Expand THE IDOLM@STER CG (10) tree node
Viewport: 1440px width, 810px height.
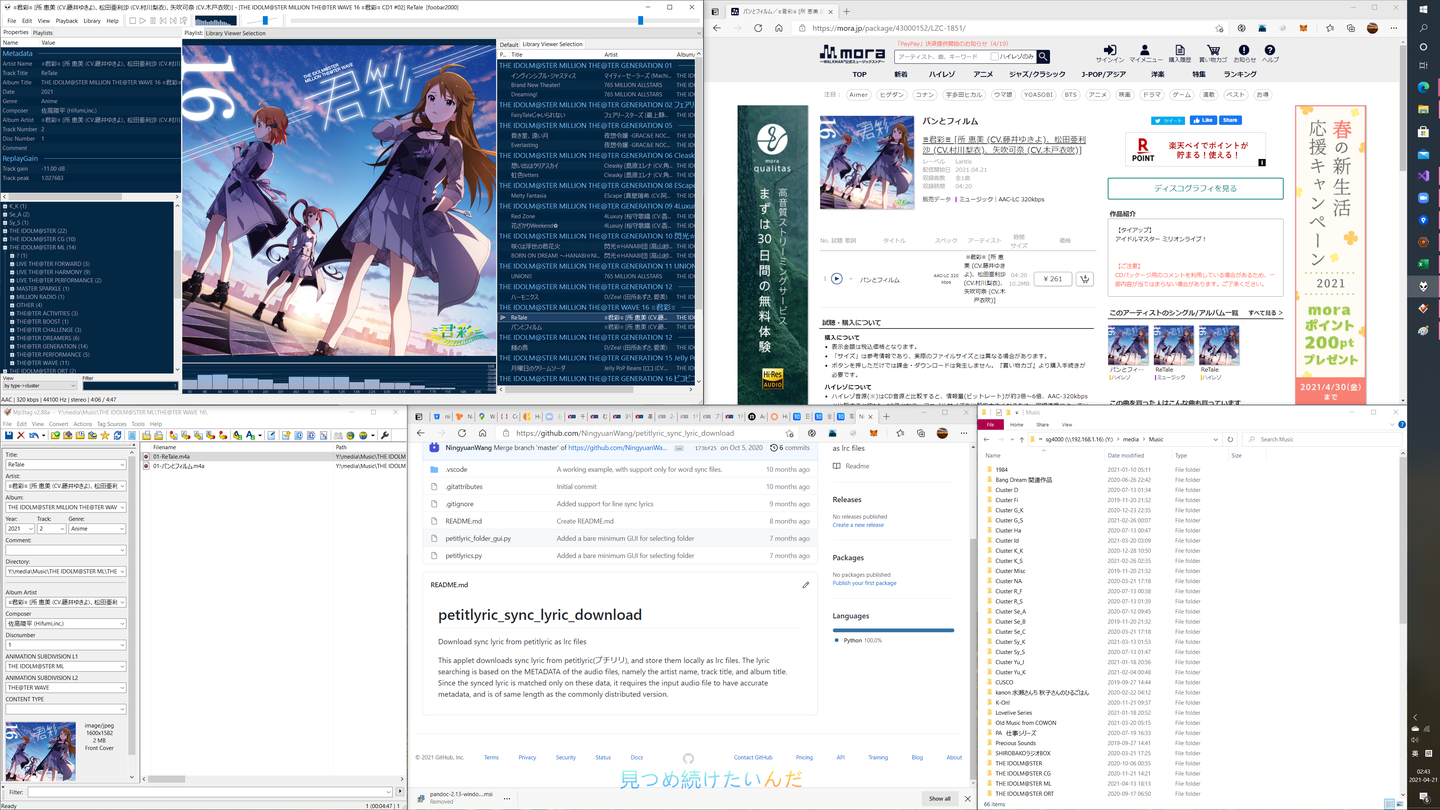point(6,239)
